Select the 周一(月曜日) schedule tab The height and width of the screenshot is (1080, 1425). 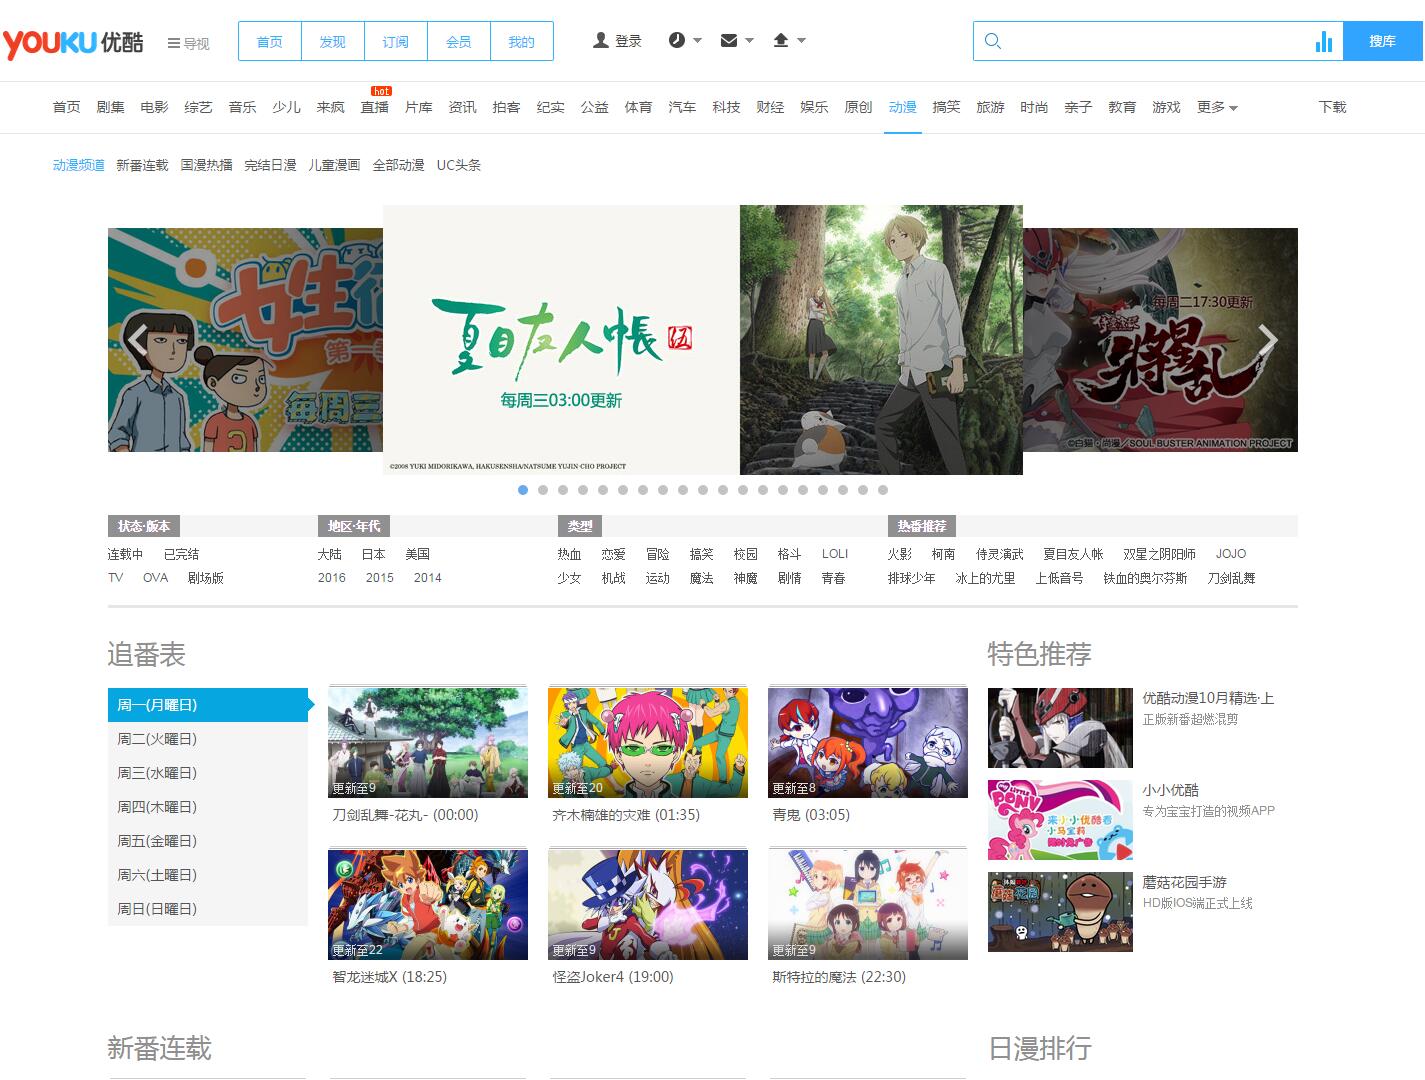coord(208,705)
